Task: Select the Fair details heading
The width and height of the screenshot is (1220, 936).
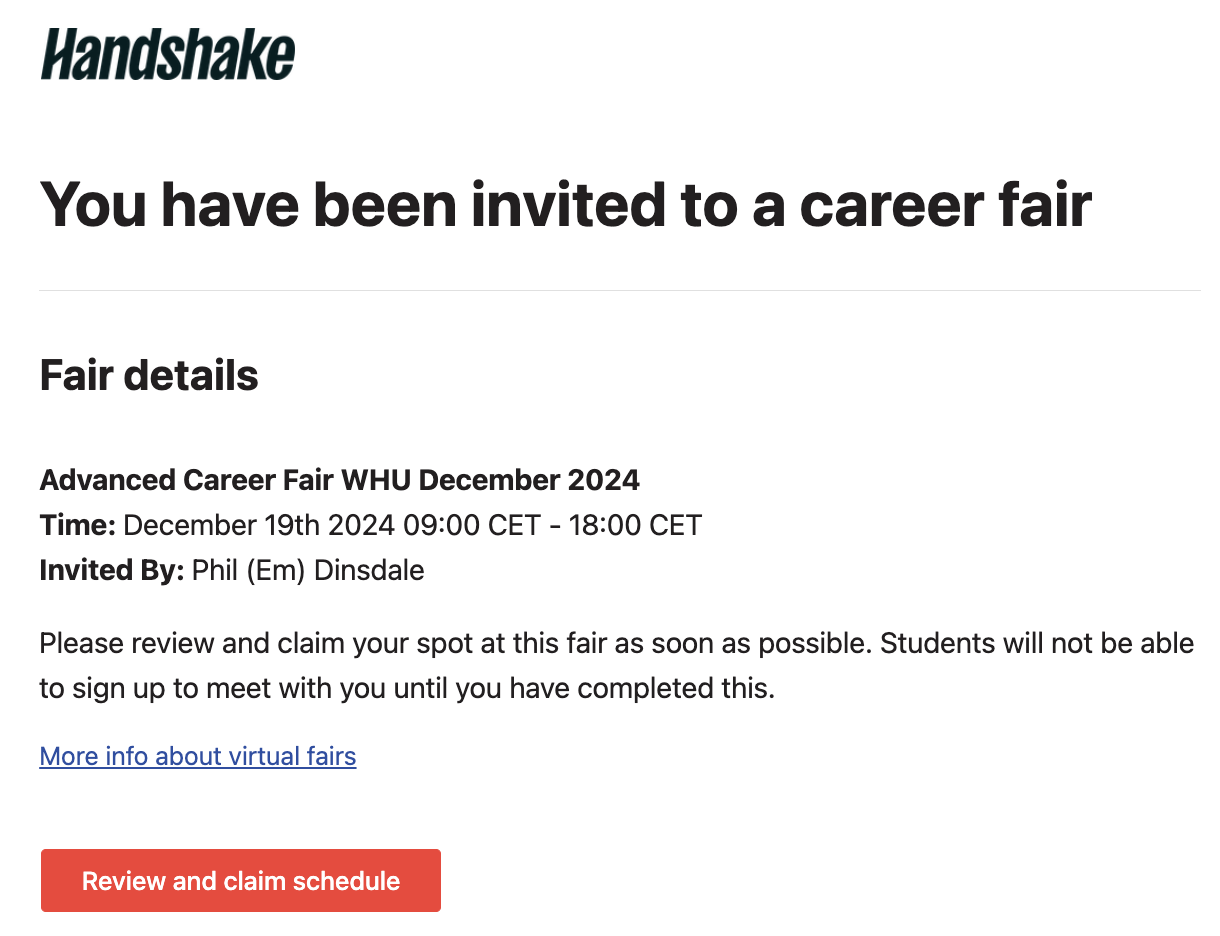Action: [x=149, y=376]
